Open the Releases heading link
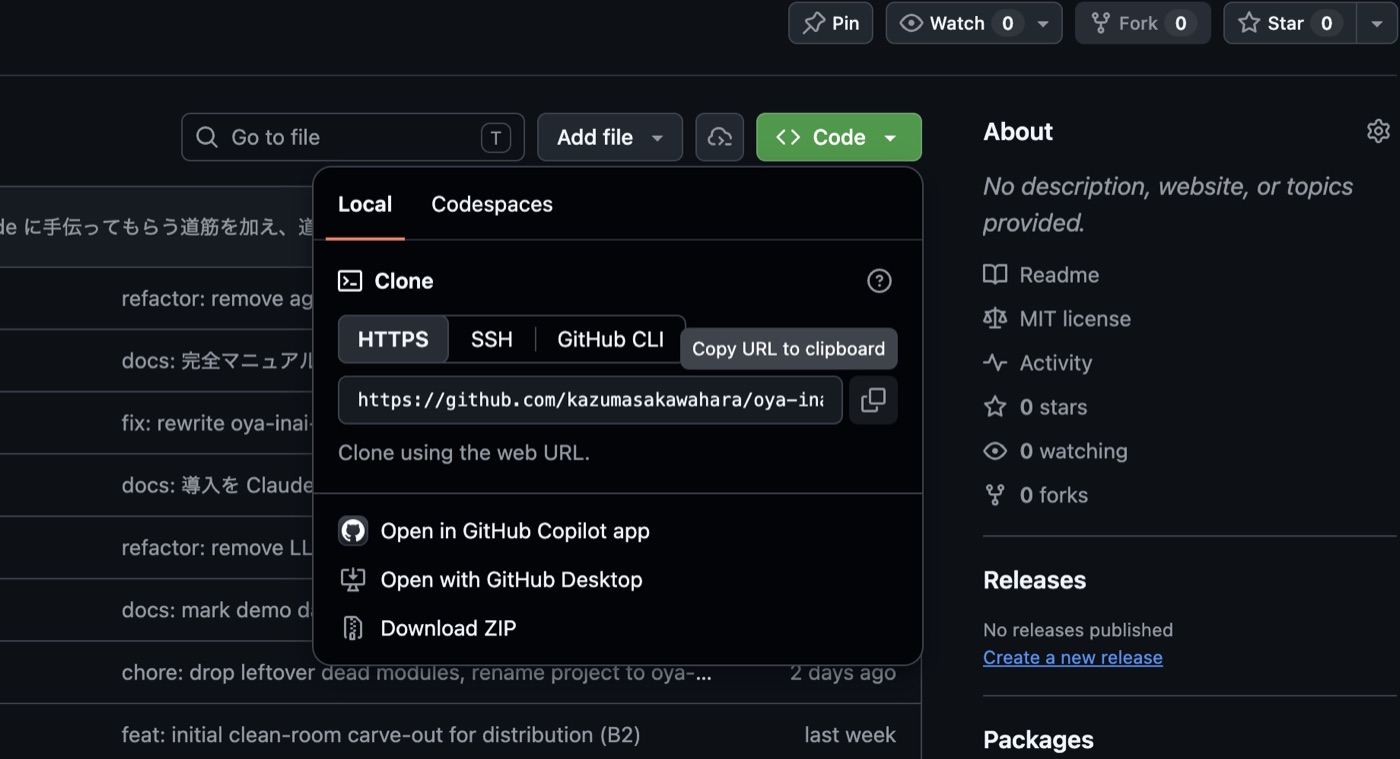Image resolution: width=1400 pixels, height=759 pixels. pos(1034,580)
